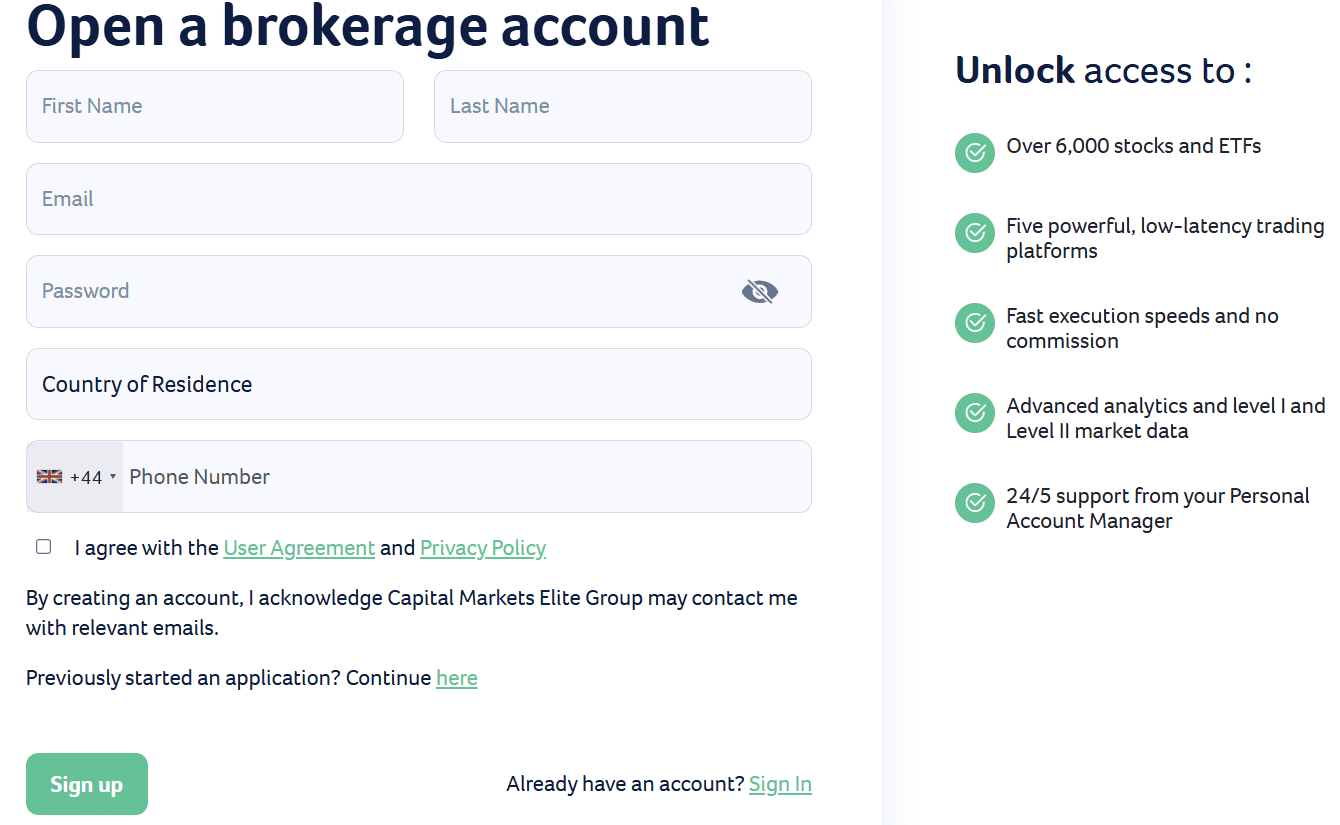
Task: Open the +44 country code dropdown
Action: click(x=86, y=475)
